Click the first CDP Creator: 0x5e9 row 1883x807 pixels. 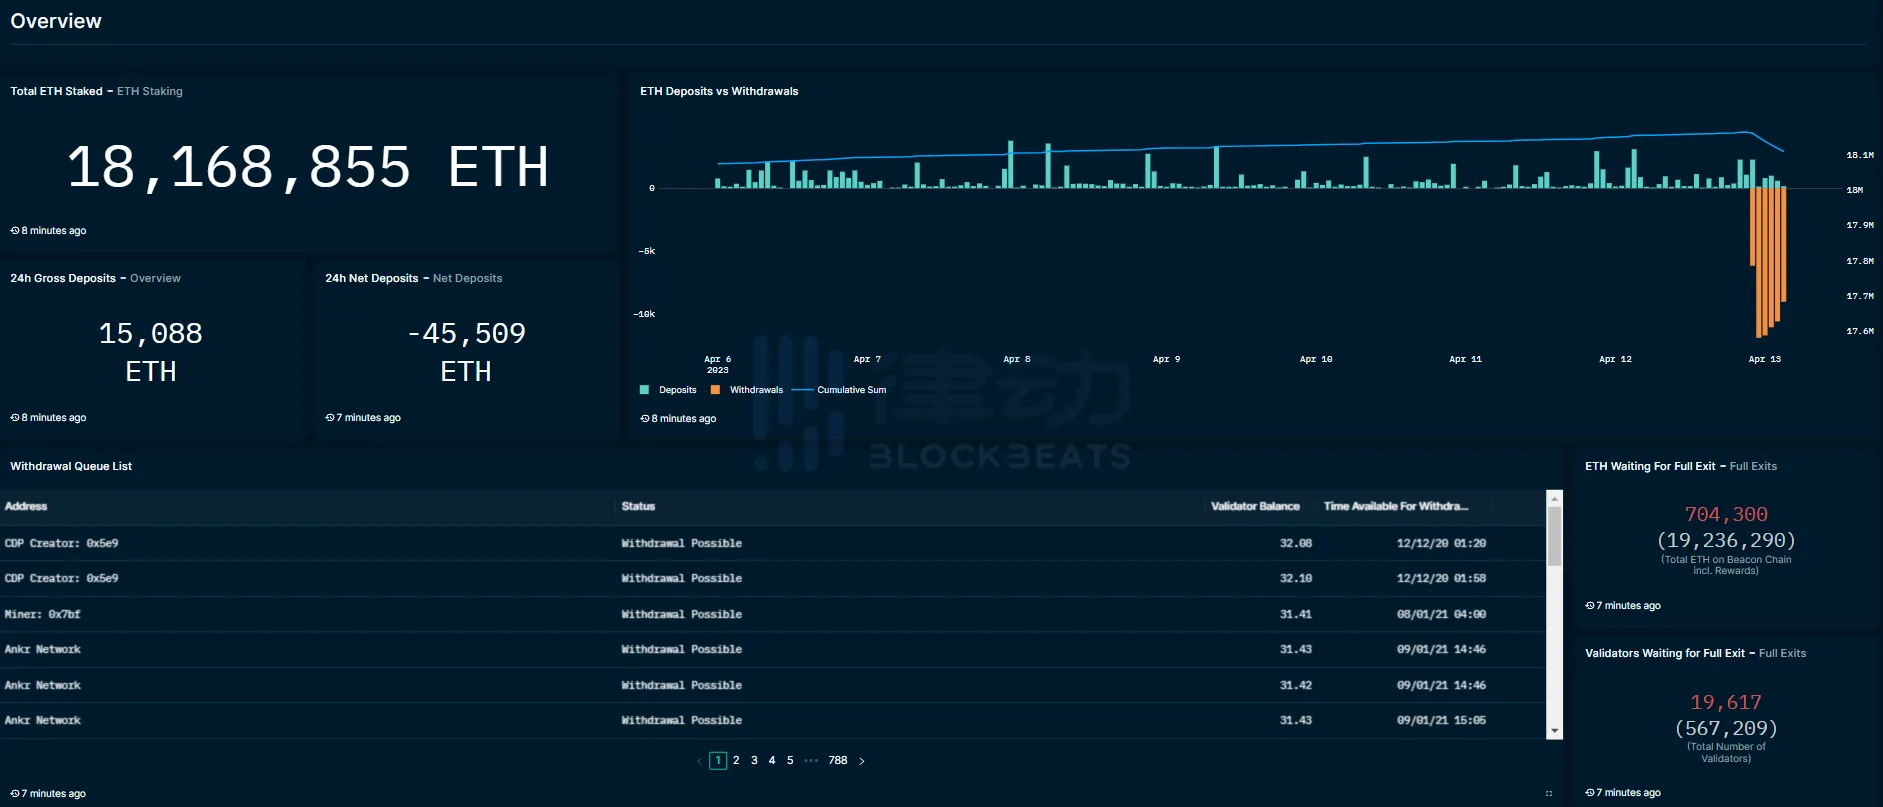[x=62, y=544]
